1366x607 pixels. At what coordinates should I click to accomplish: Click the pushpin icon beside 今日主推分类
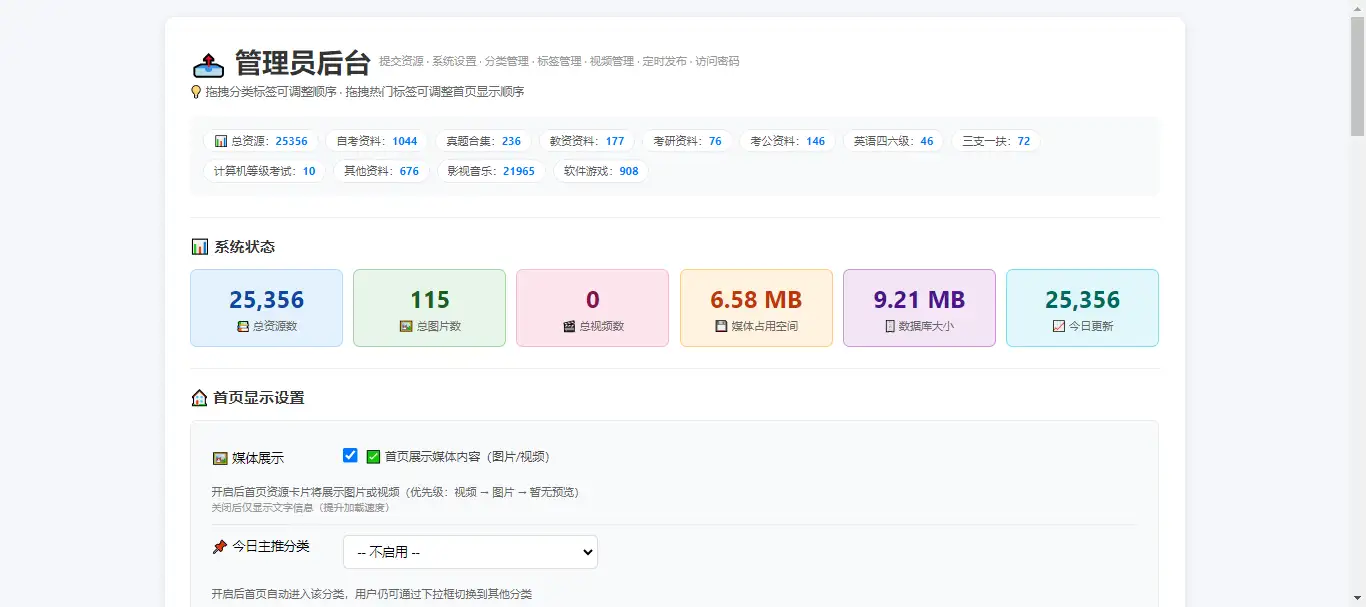(220, 547)
